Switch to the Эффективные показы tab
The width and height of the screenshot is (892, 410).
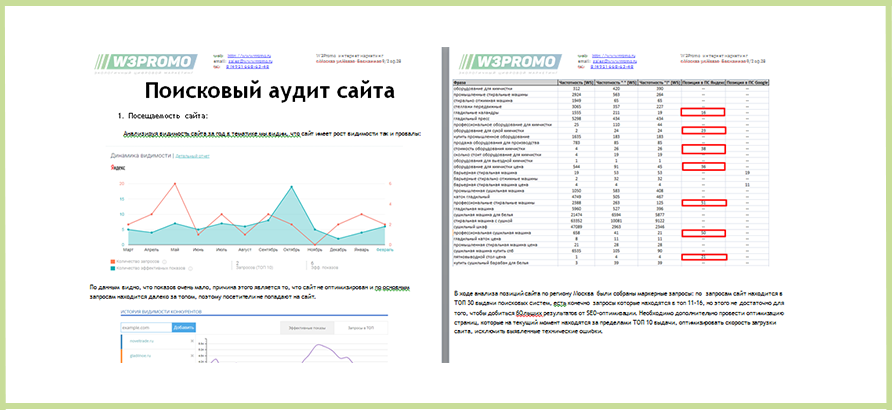pos(307,328)
